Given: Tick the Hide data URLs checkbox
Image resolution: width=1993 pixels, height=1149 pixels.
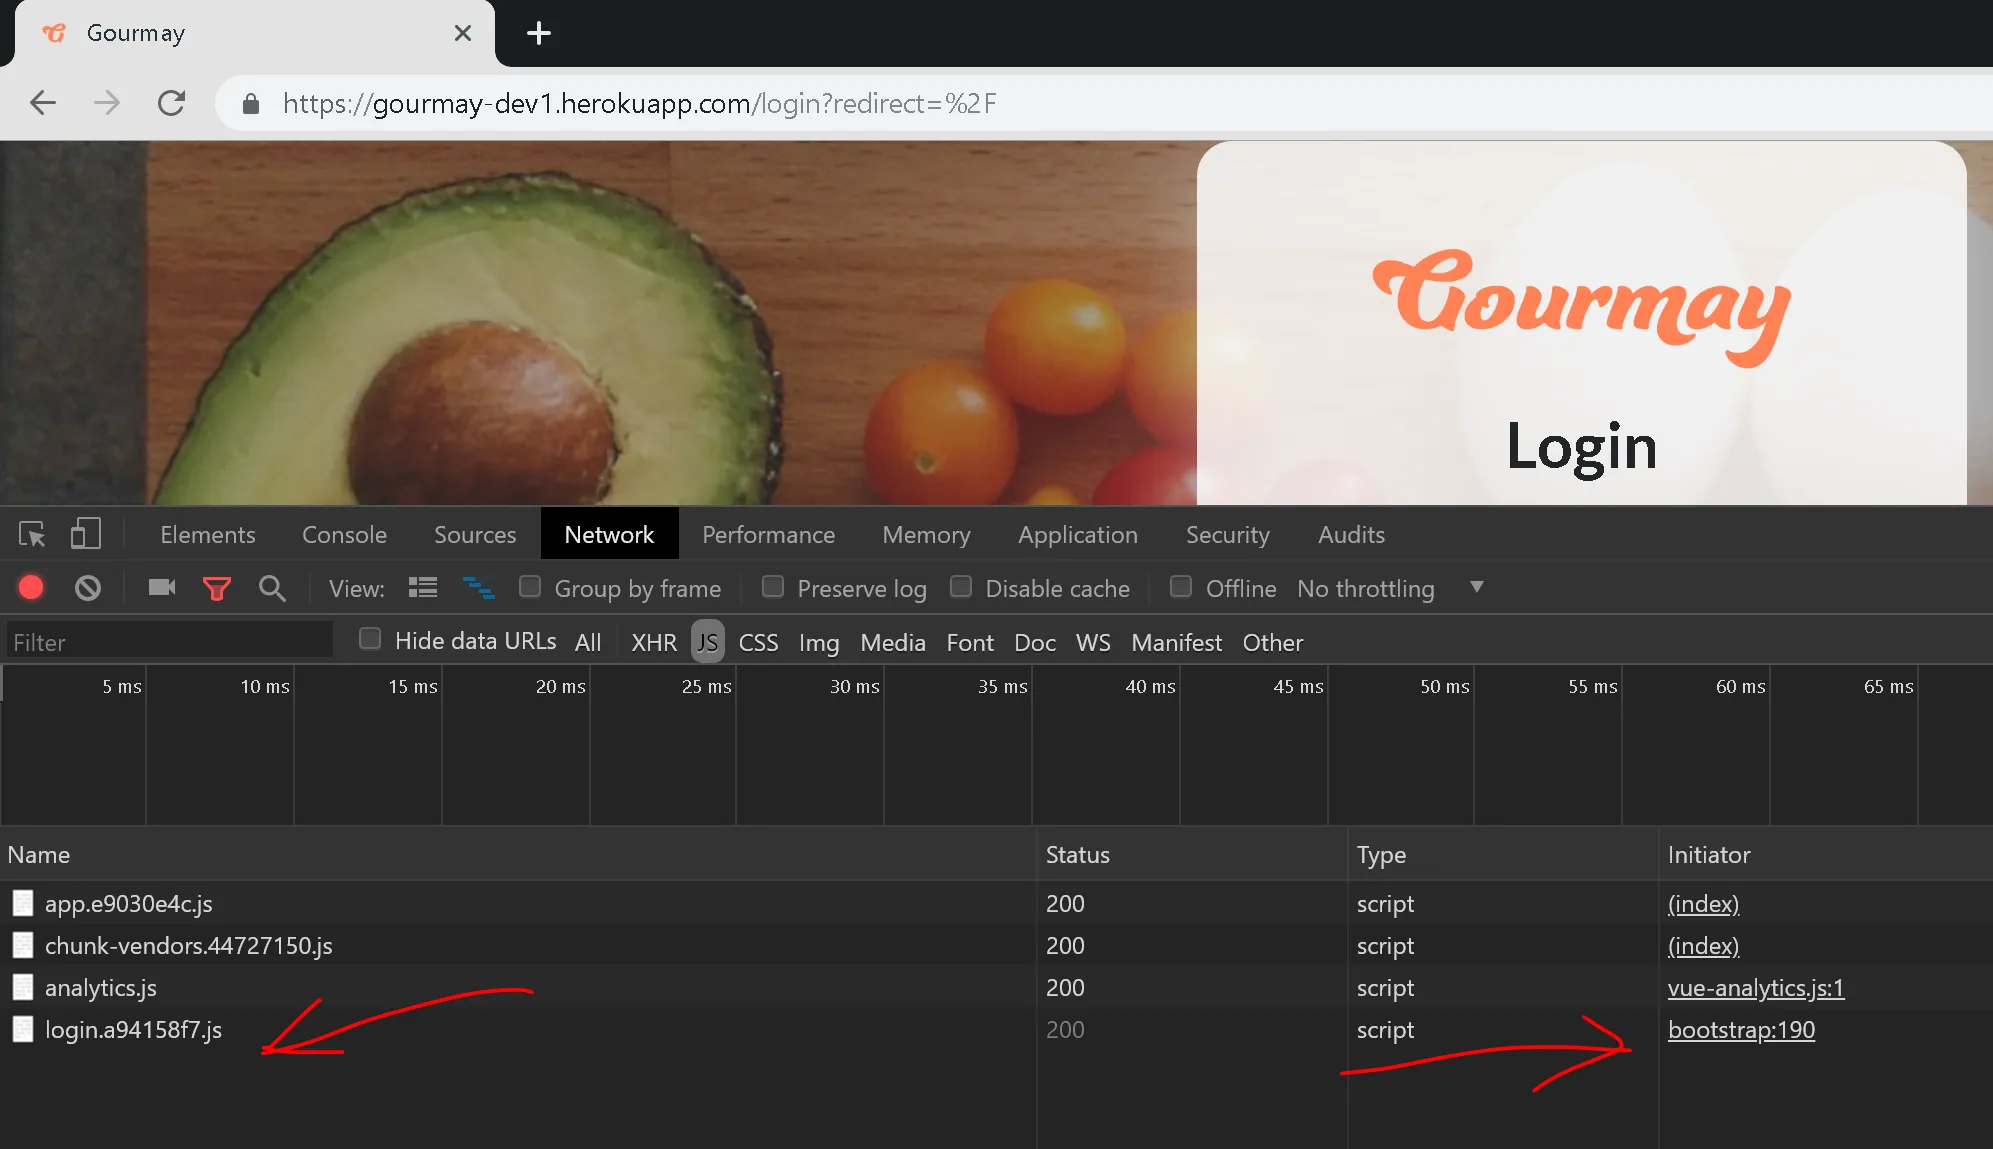Looking at the screenshot, I should tap(370, 640).
